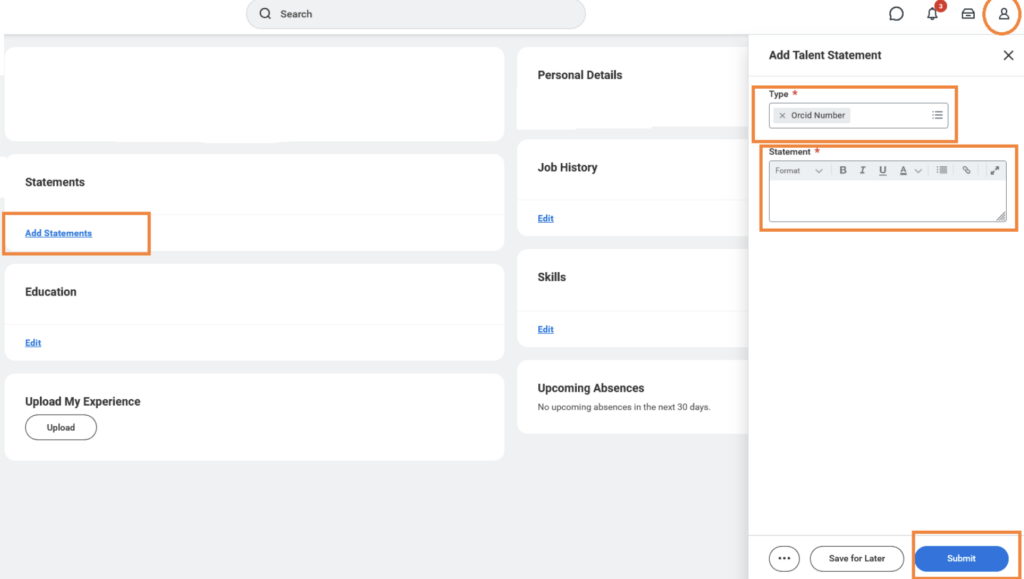Remove the Orcid Number type selection
Viewport: 1024px width, 579px height.
[782, 116]
